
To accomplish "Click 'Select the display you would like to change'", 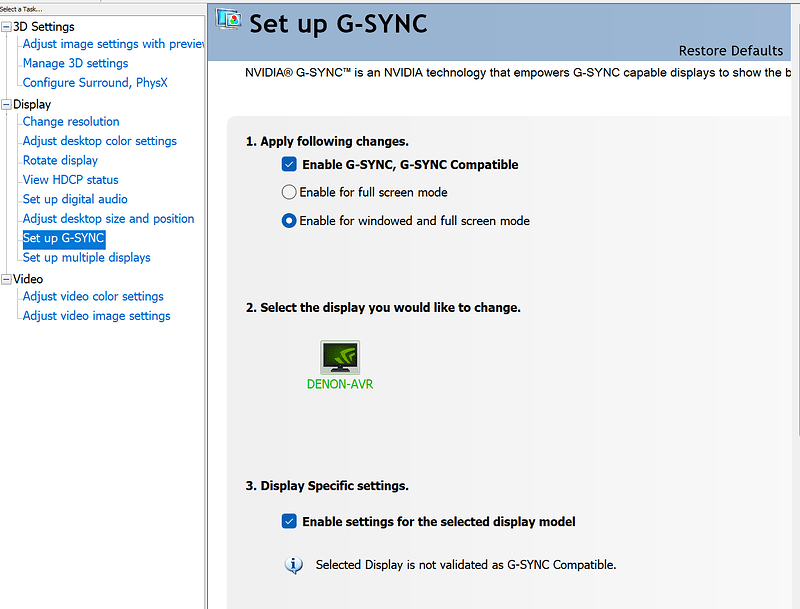I will pyautogui.click(x=383, y=308).
